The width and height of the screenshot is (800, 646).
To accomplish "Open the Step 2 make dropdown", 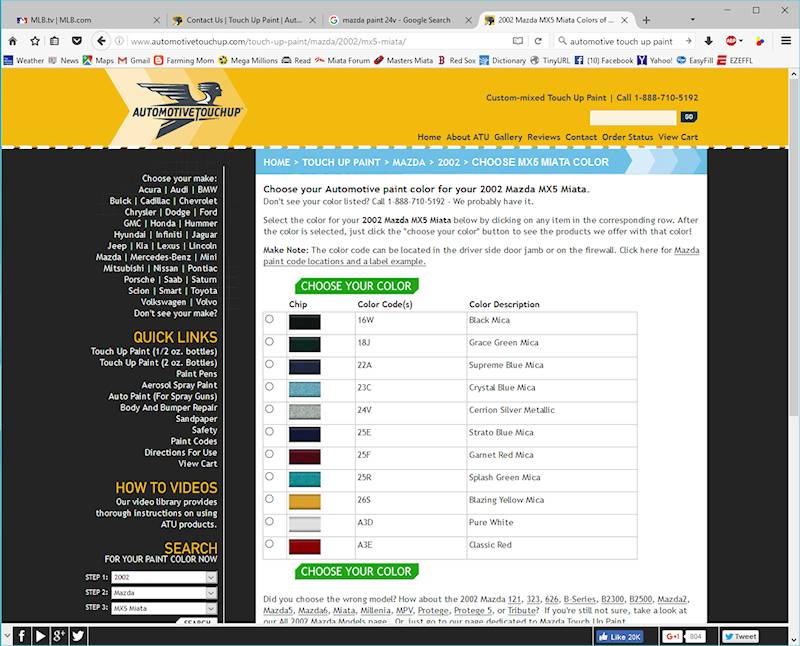I will tap(164, 592).
